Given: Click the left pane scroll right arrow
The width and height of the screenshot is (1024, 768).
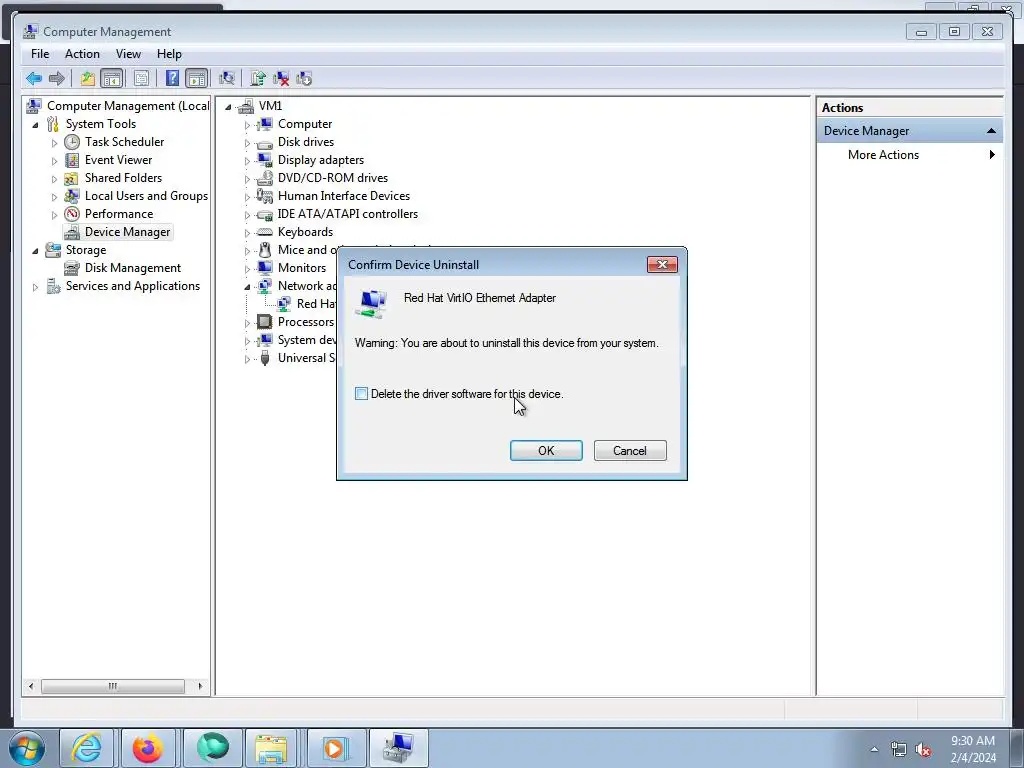Looking at the screenshot, I should [x=200, y=686].
